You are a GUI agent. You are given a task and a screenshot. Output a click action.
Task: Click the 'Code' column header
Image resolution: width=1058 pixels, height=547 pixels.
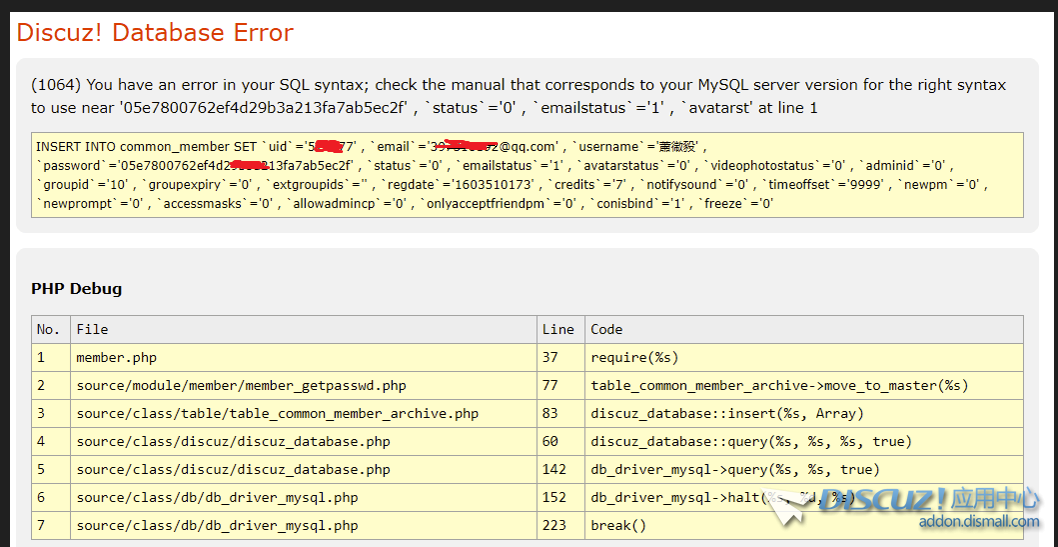[x=804, y=329]
